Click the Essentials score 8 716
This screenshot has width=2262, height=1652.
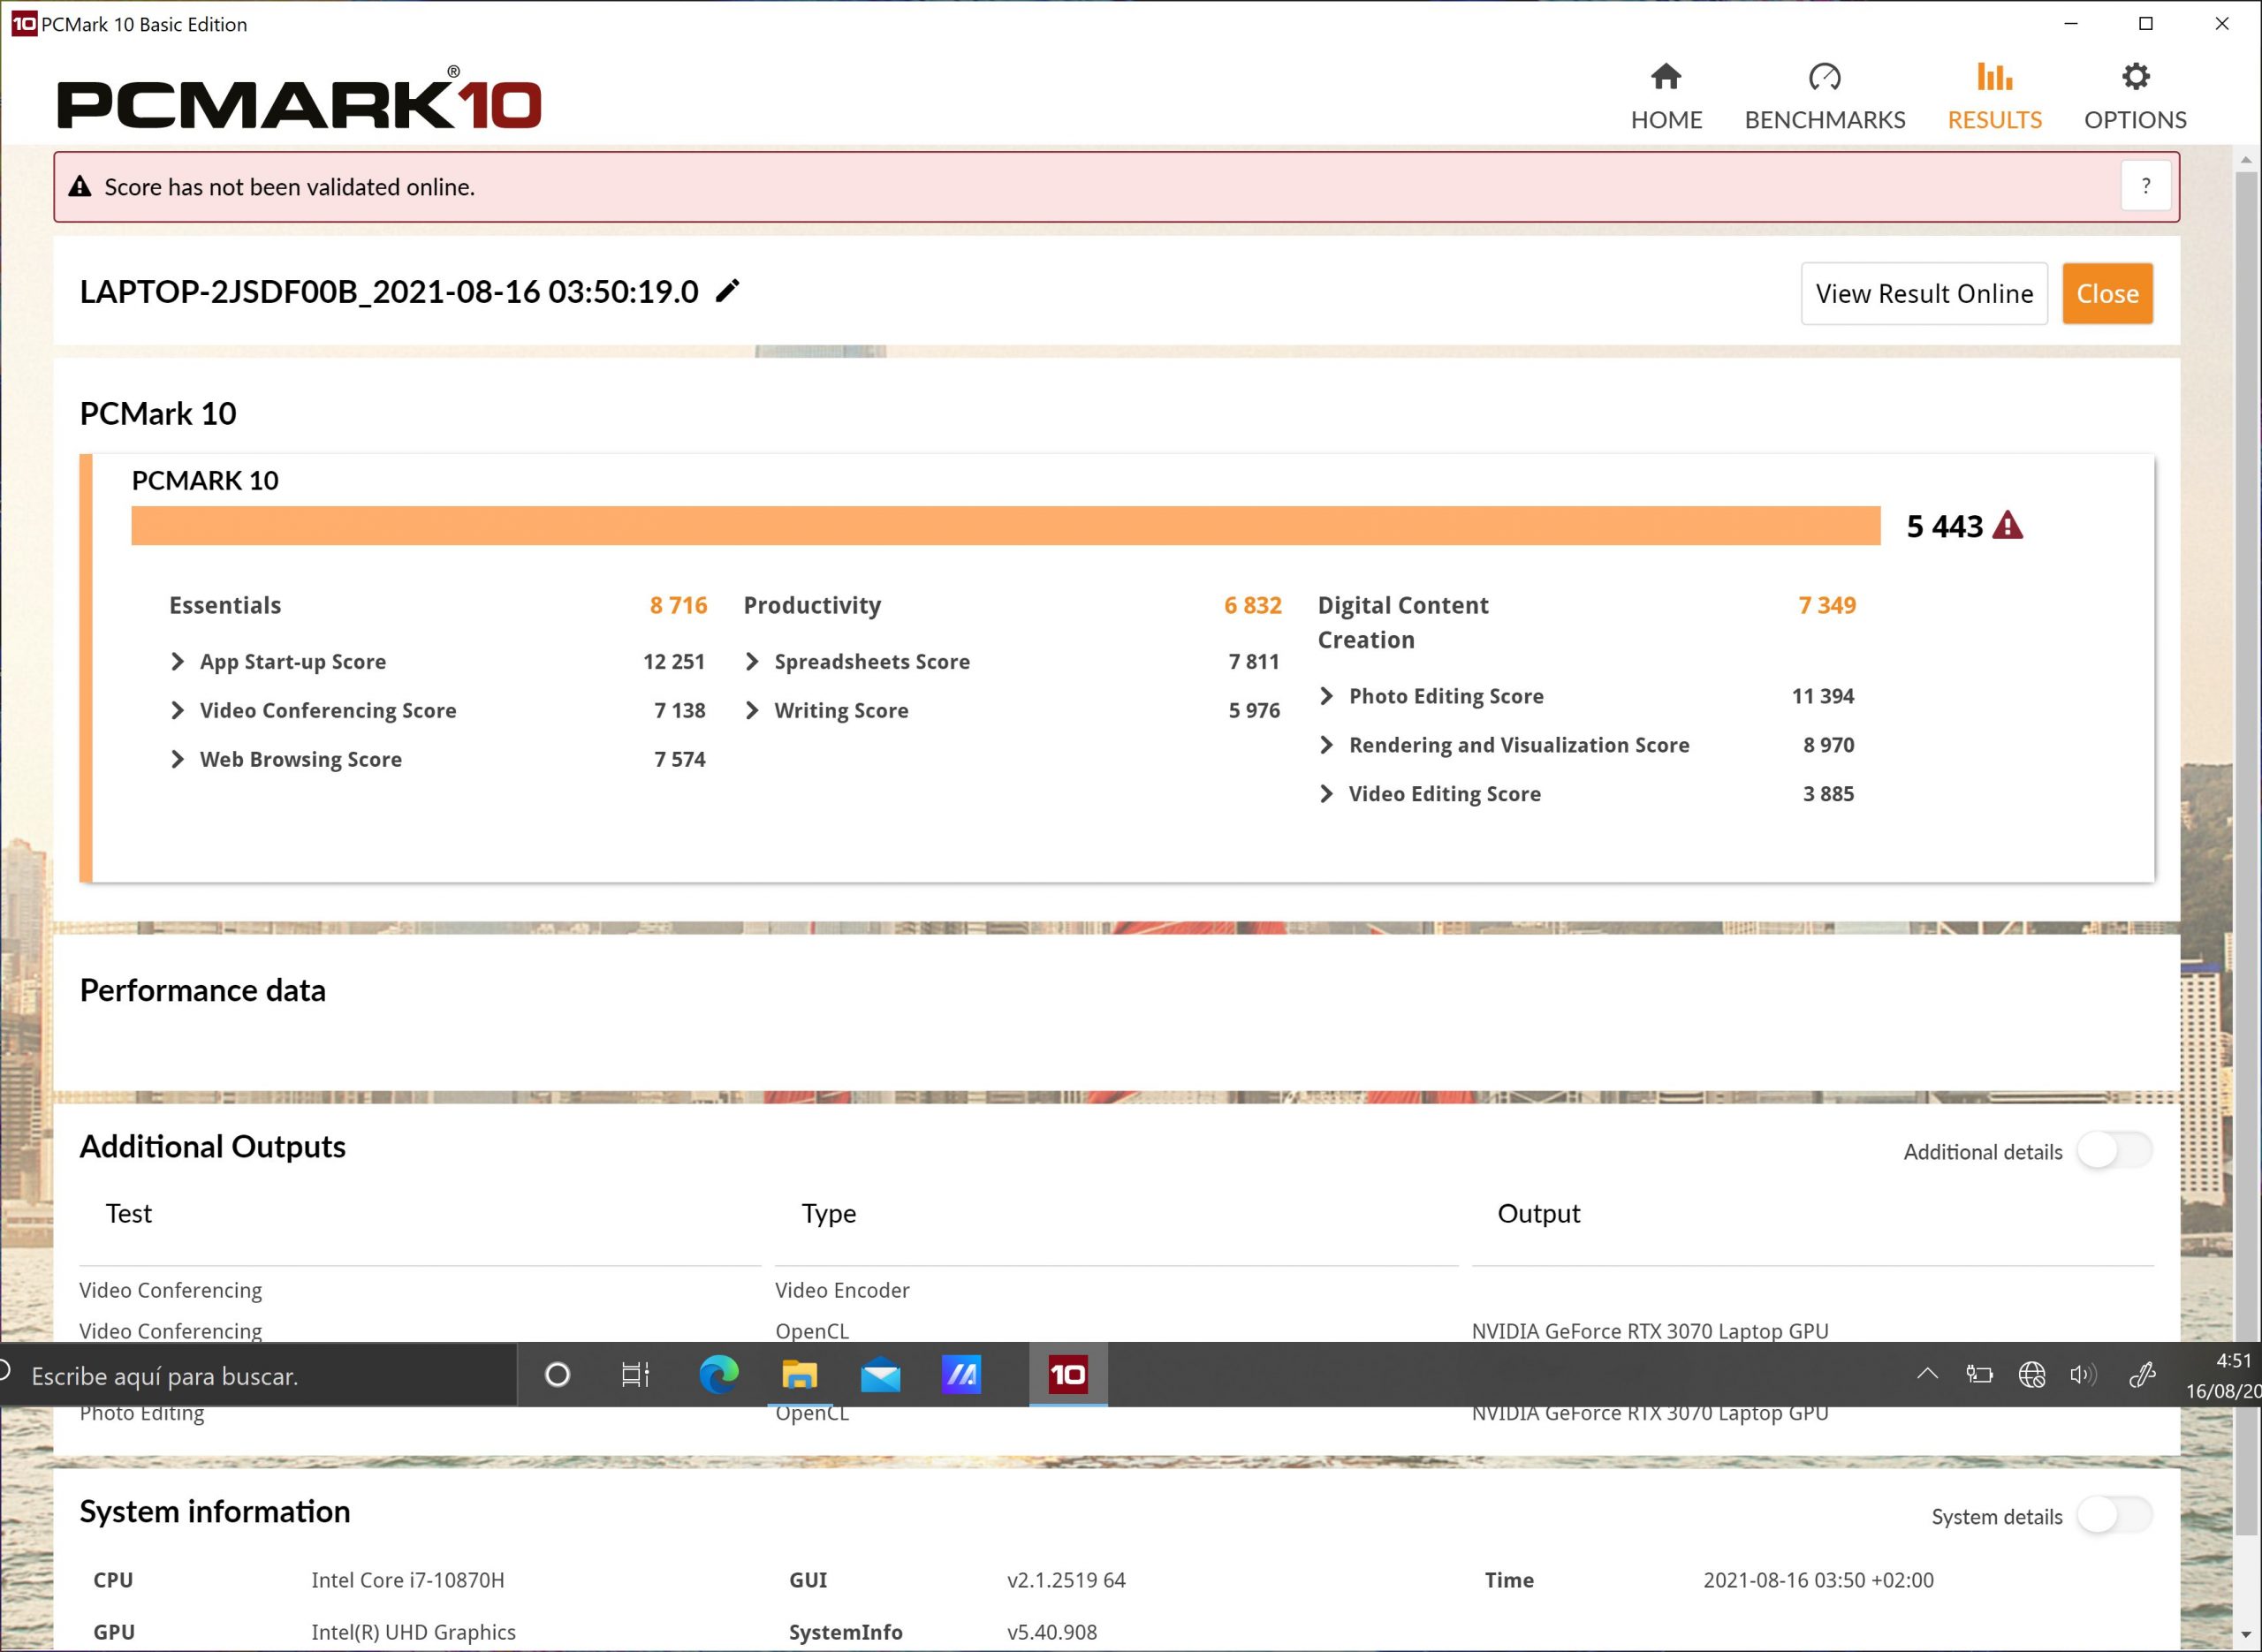pyautogui.click(x=678, y=605)
